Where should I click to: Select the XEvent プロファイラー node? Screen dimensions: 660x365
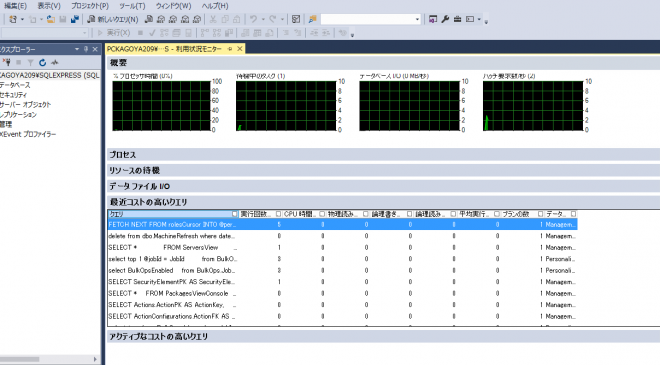pos(28,134)
